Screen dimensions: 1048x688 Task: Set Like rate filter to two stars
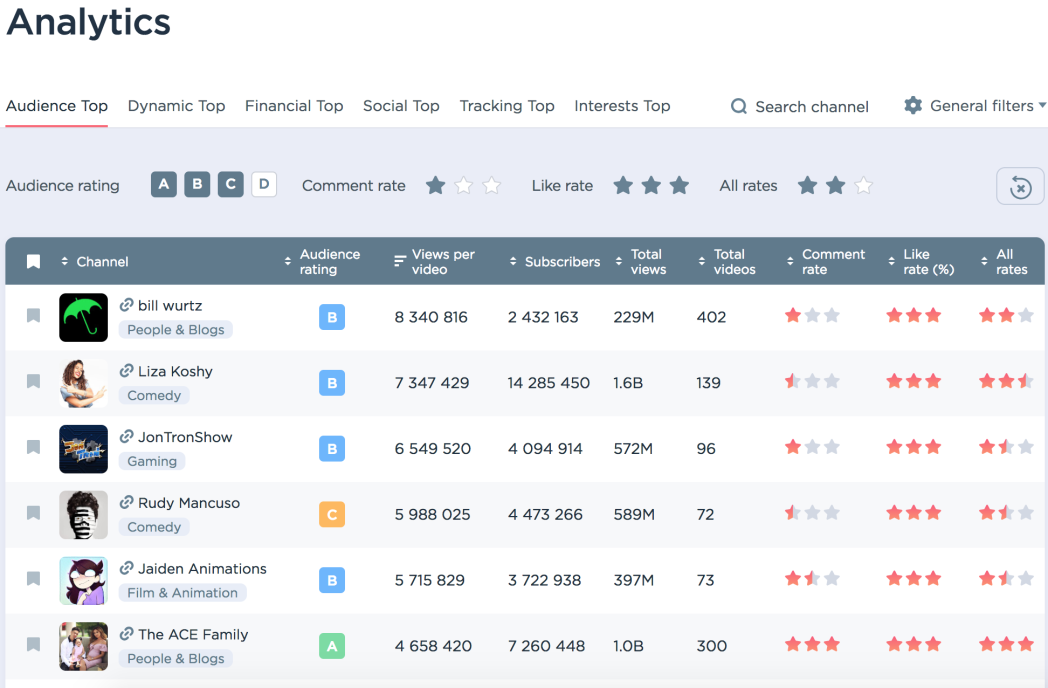(651, 185)
